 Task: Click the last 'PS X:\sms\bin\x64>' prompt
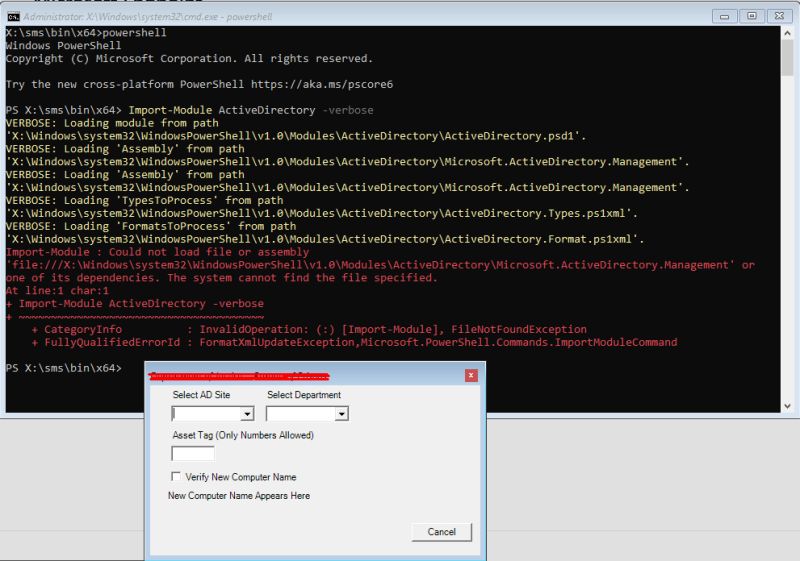coord(63,368)
